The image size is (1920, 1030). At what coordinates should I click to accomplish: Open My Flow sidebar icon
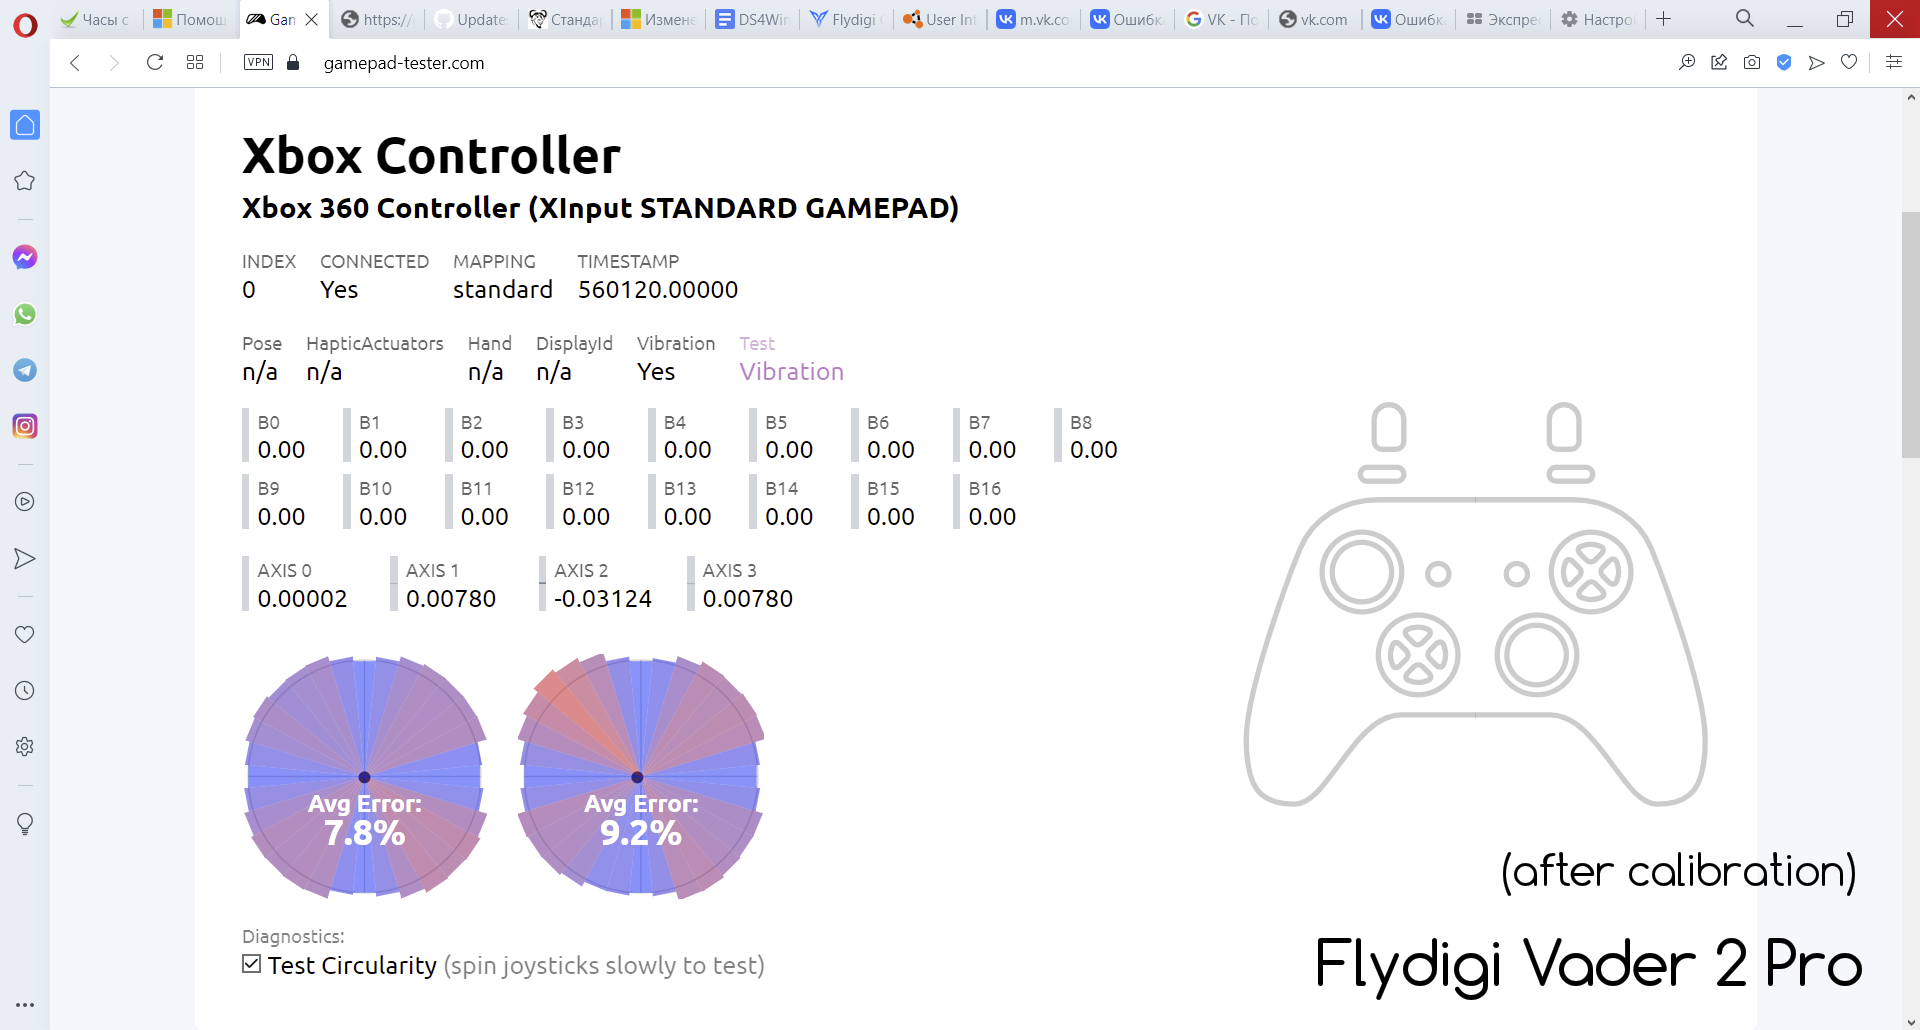click(x=25, y=558)
